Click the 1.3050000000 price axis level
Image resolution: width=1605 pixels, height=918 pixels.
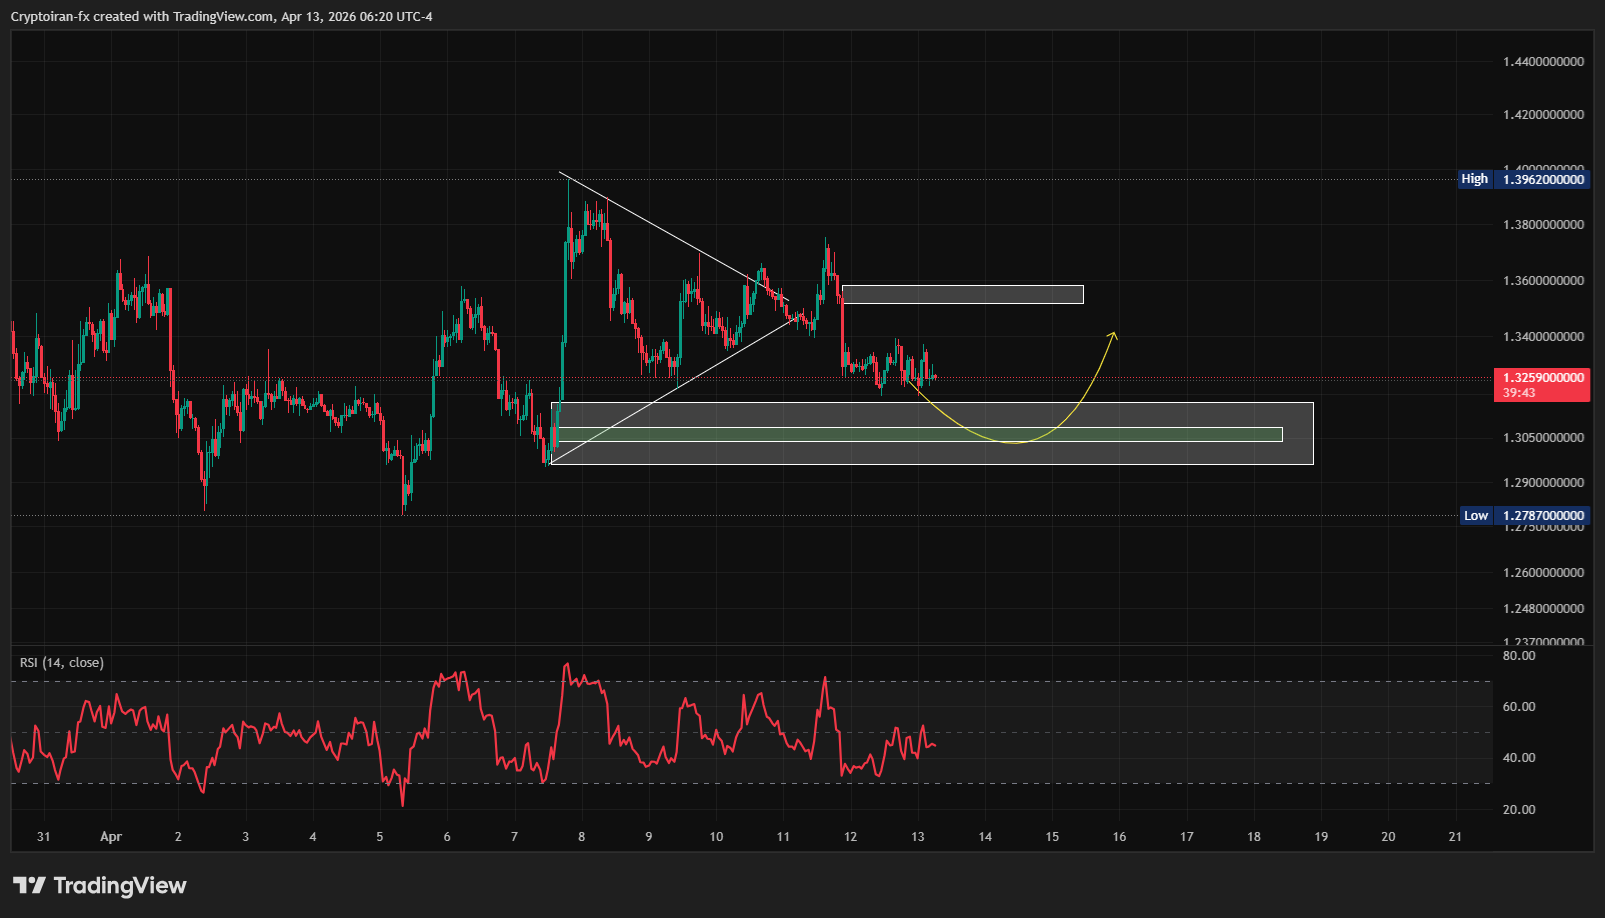(x=1543, y=438)
